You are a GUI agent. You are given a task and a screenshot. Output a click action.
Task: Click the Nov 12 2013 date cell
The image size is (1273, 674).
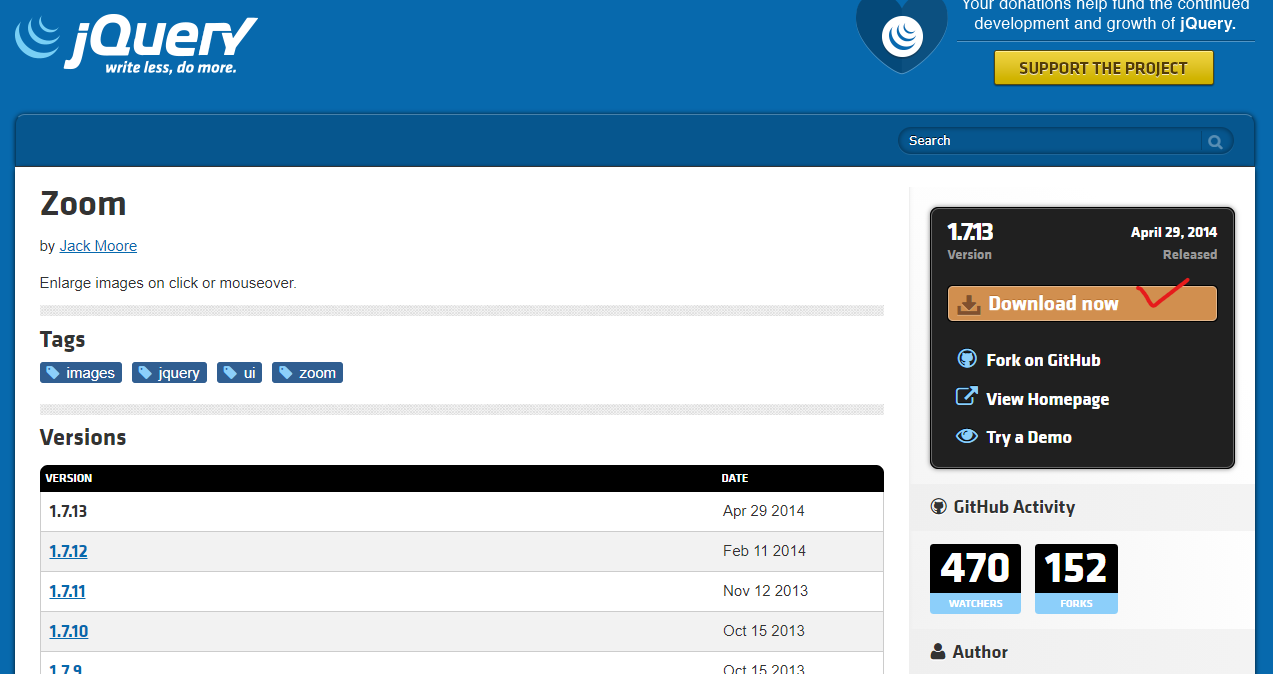(x=765, y=591)
